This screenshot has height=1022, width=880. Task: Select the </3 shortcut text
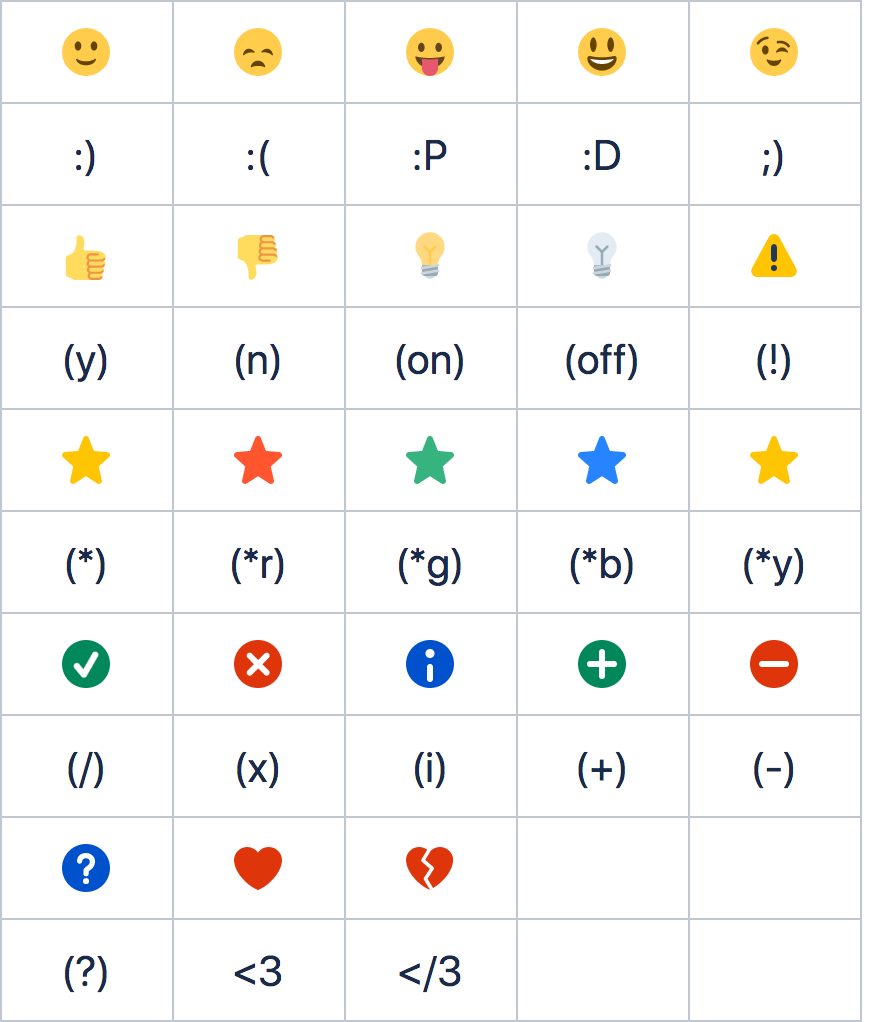[430, 972]
